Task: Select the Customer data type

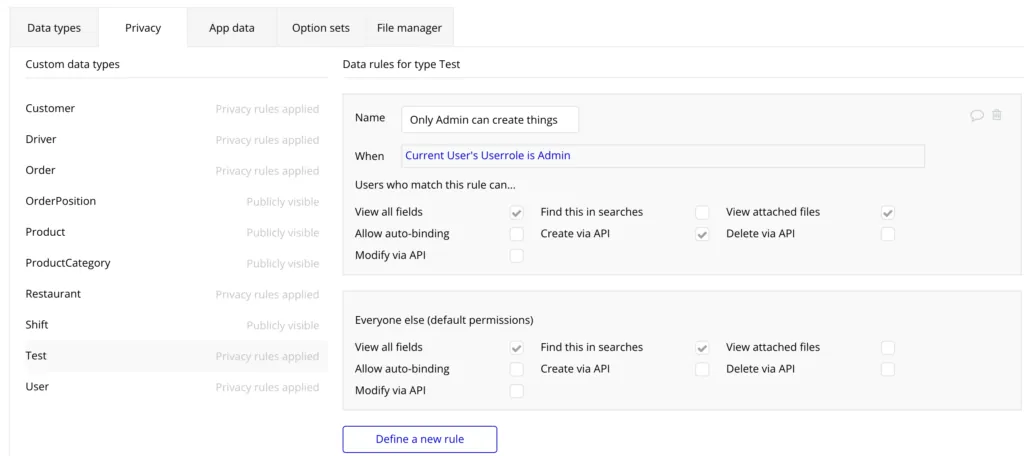Action: click(x=176, y=108)
